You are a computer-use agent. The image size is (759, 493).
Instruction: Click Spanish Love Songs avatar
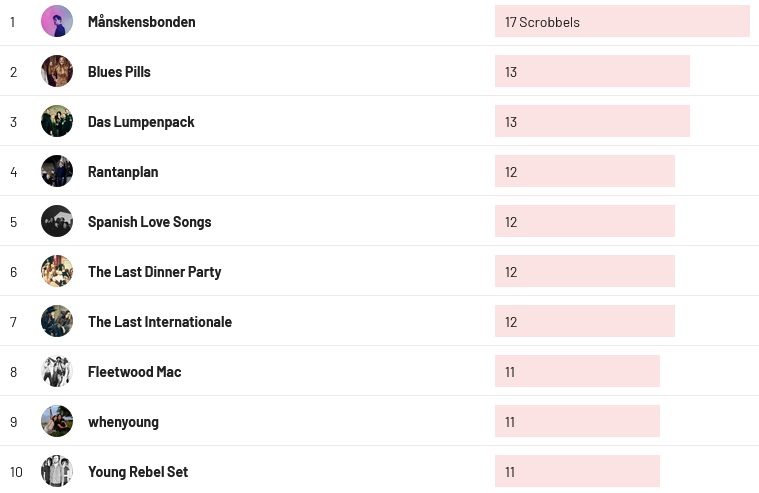pyautogui.click(x=57, y=221)
